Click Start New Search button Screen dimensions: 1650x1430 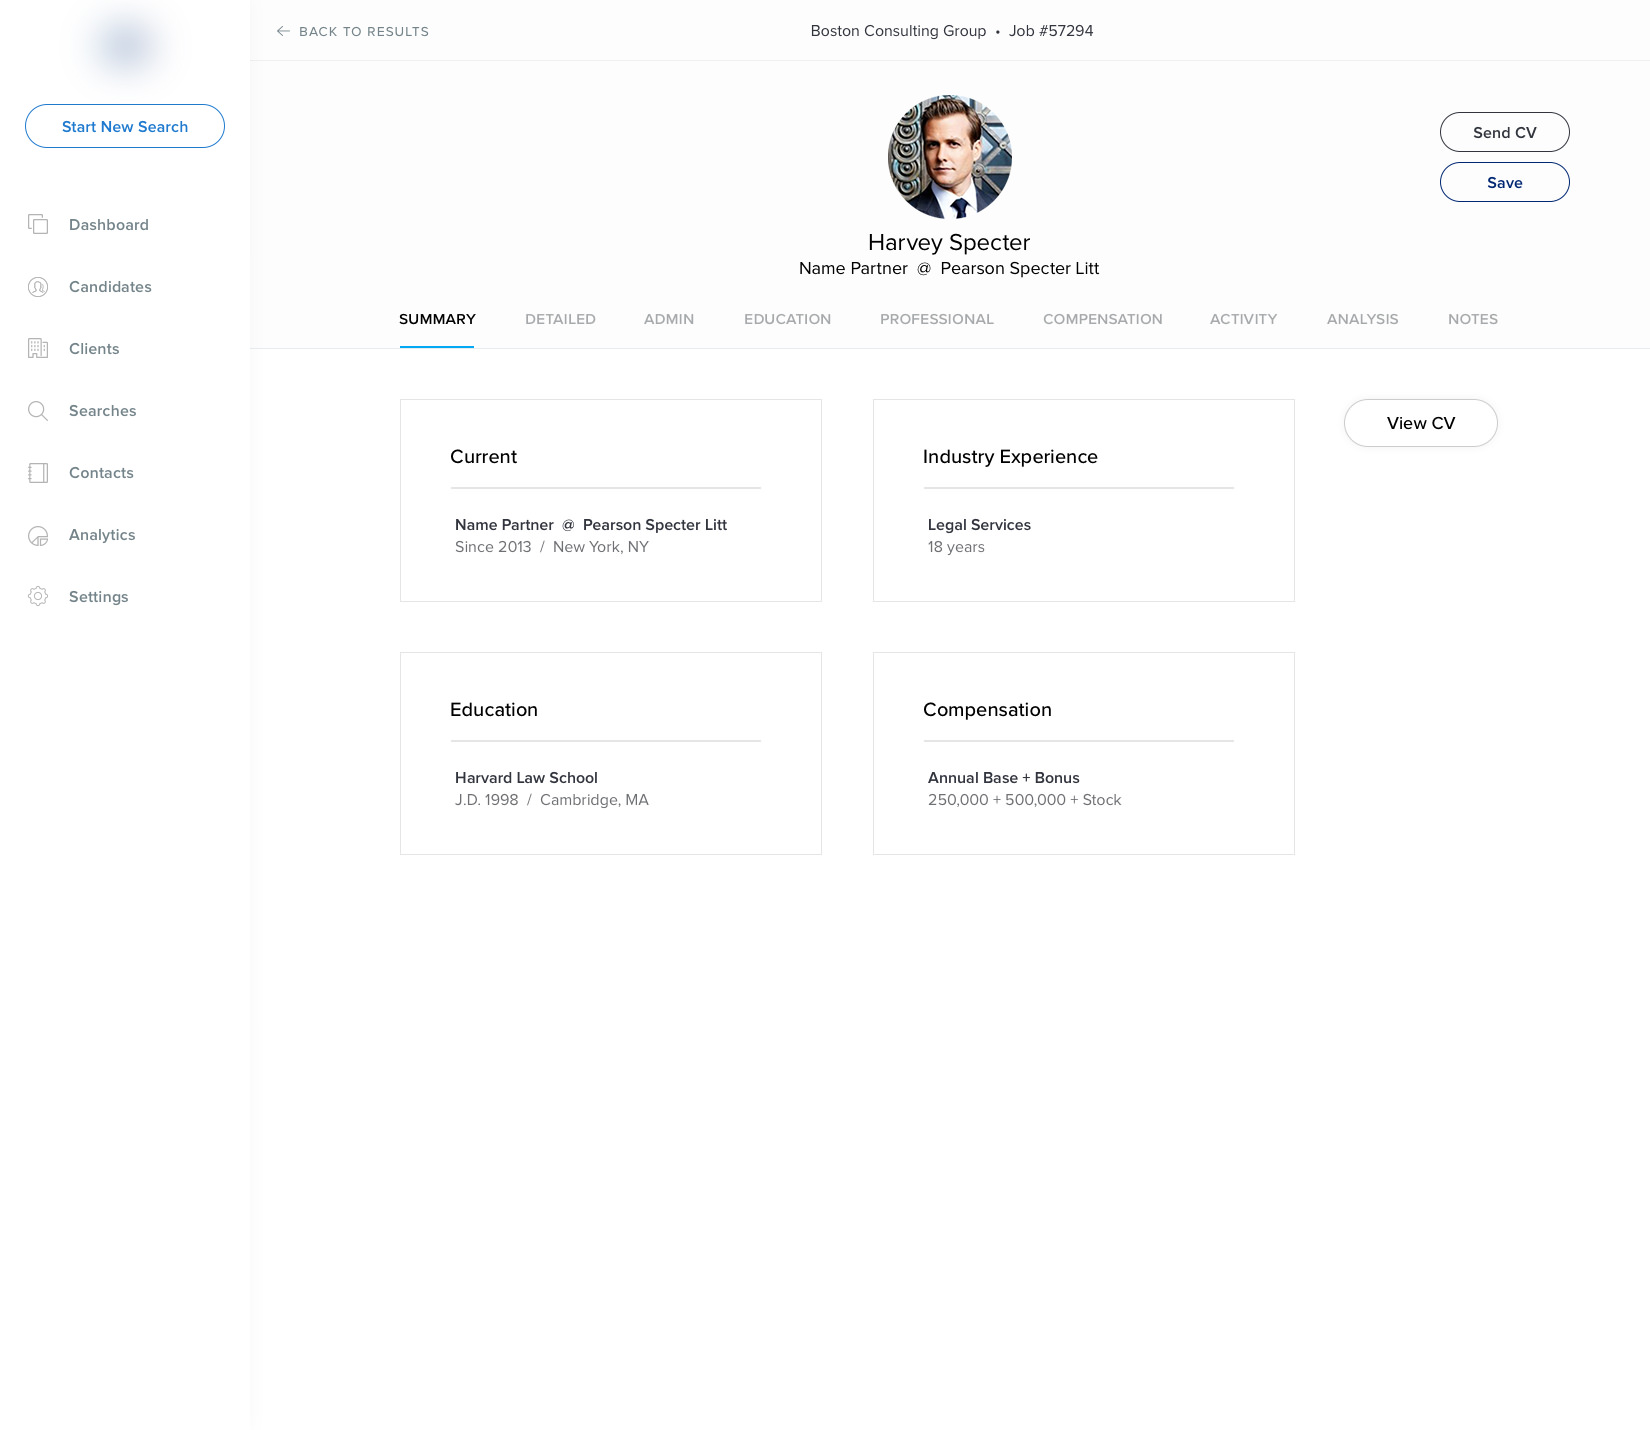[x=125, y=126]
